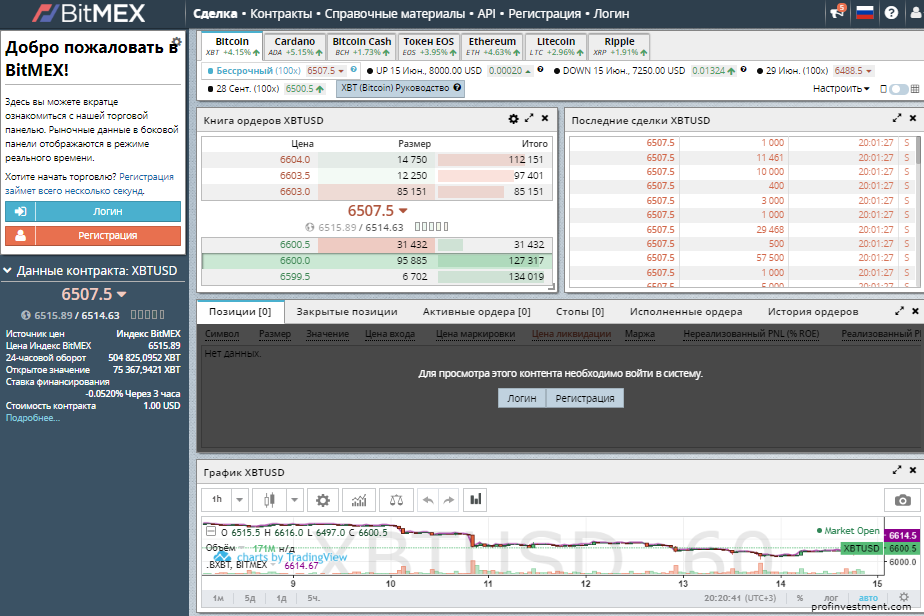The width and height of the screenshot is (924, 616).
Task: Open the chart indicators icon
Action: 359,500
